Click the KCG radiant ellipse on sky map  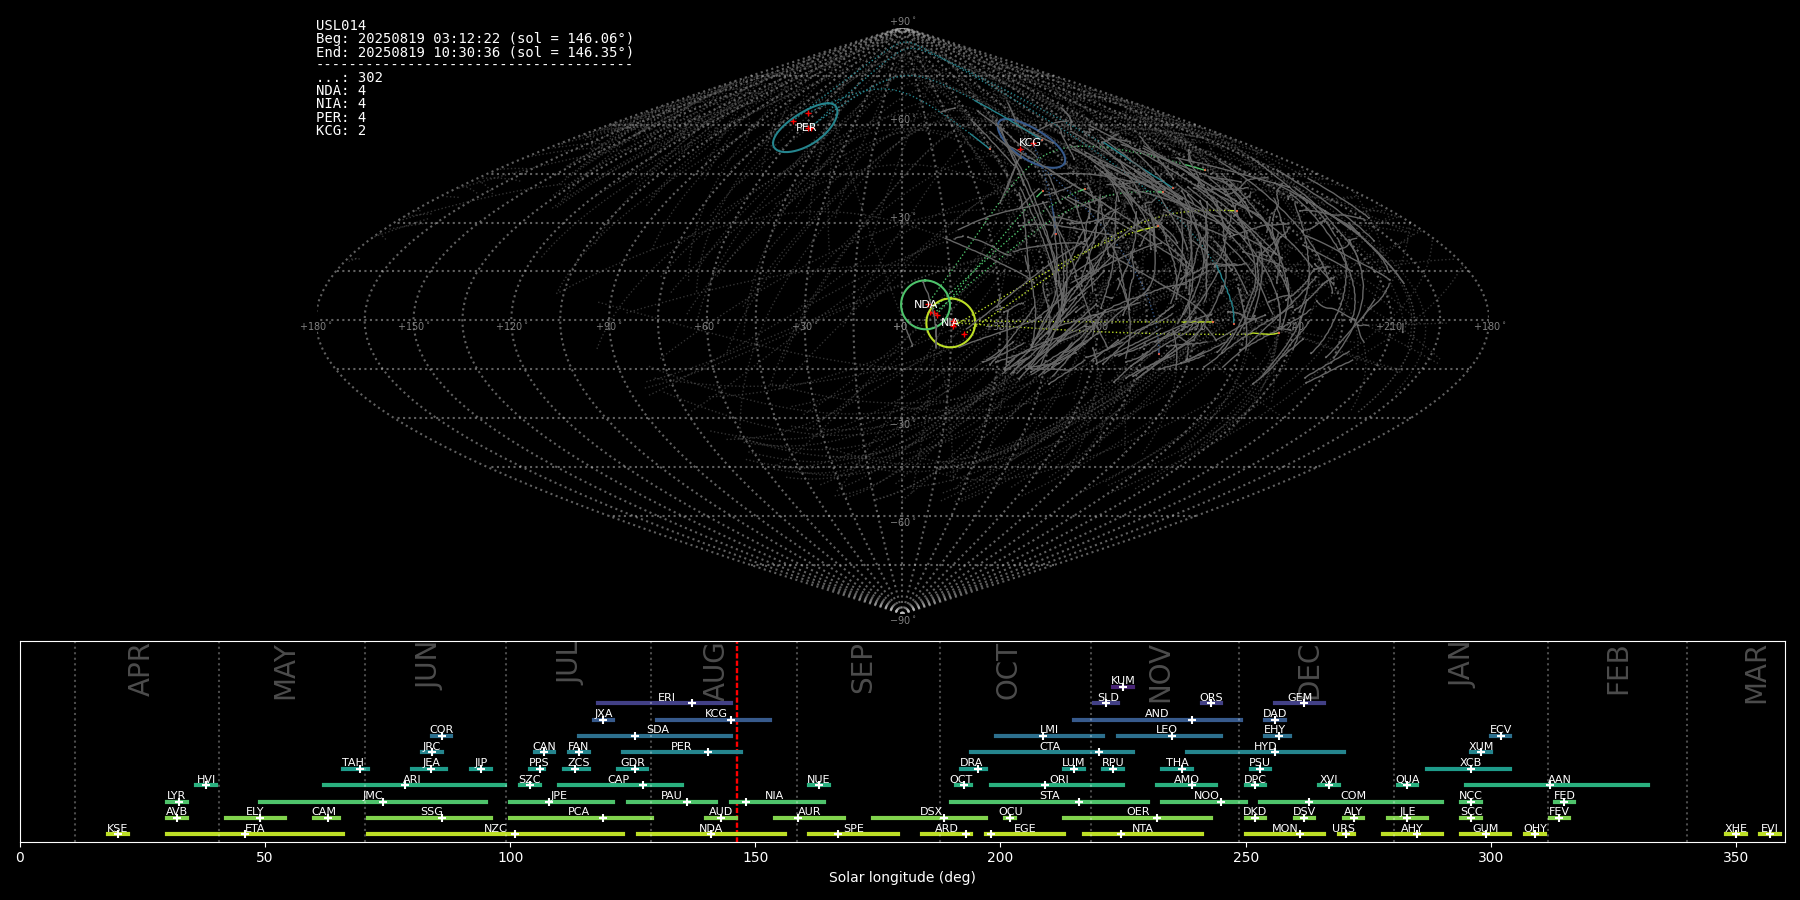pyautogui.click(x=1030, y=143)
